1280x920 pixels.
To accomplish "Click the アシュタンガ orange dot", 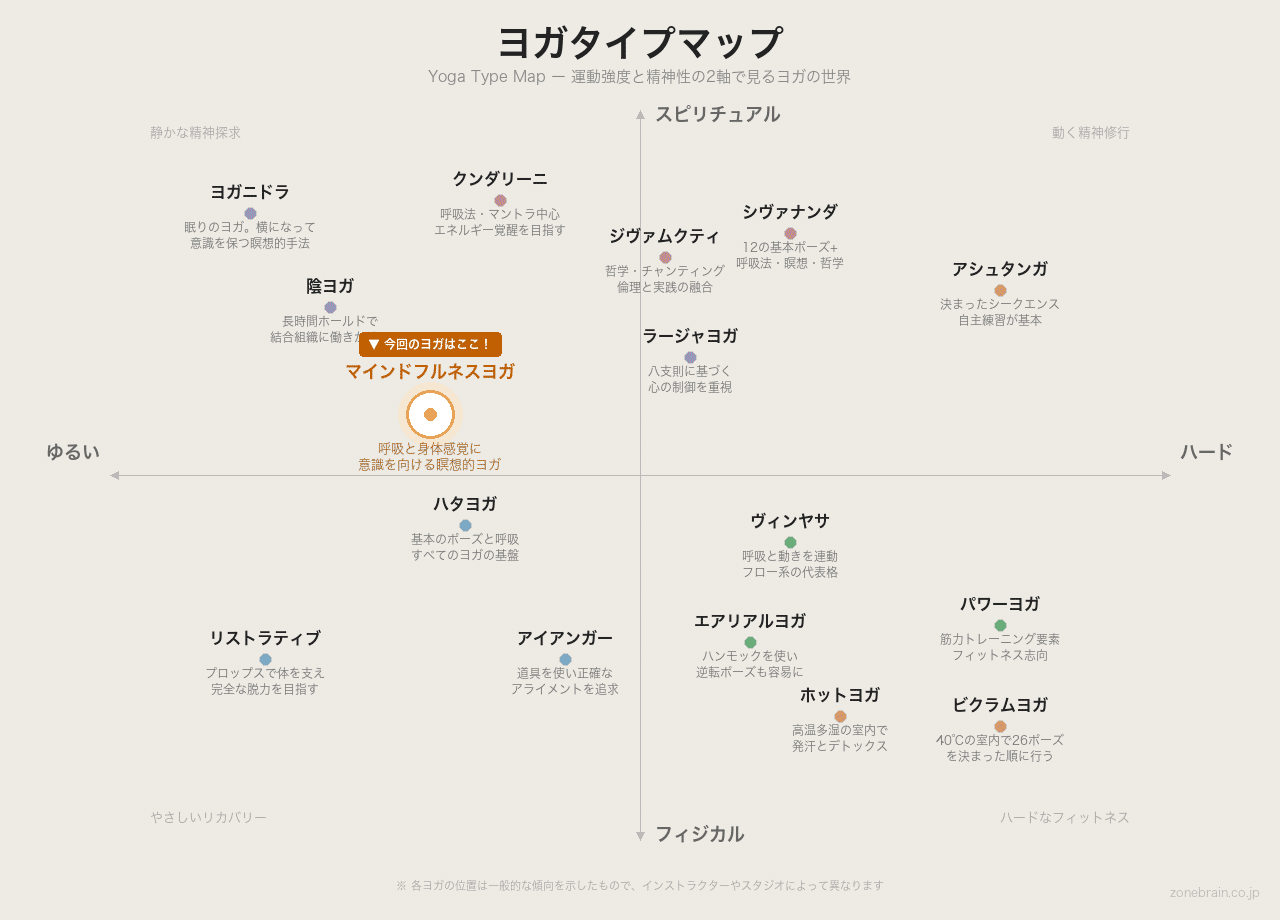I will pyautogui.click(x=1000, y=290).
